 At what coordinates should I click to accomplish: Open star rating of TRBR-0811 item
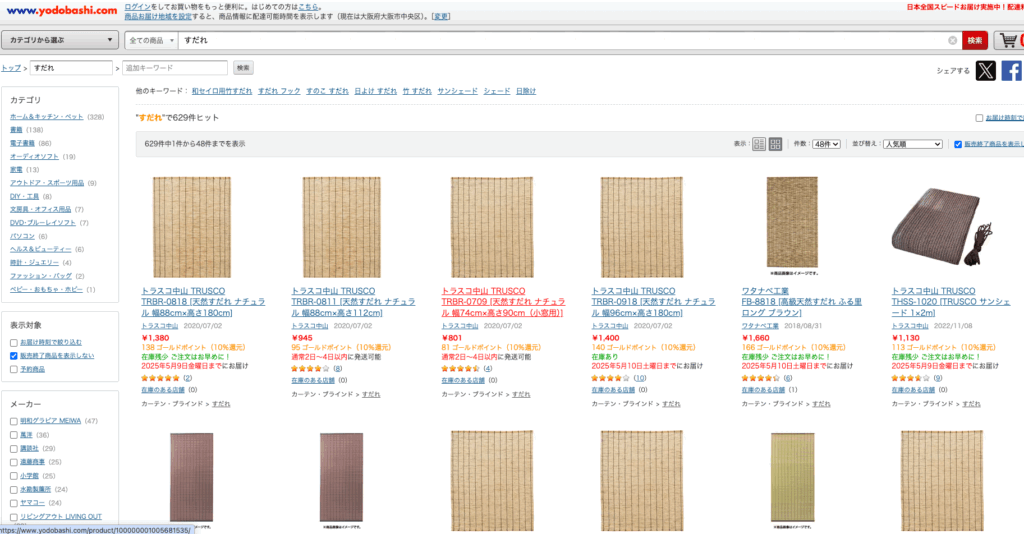click(x=310, y=369)
